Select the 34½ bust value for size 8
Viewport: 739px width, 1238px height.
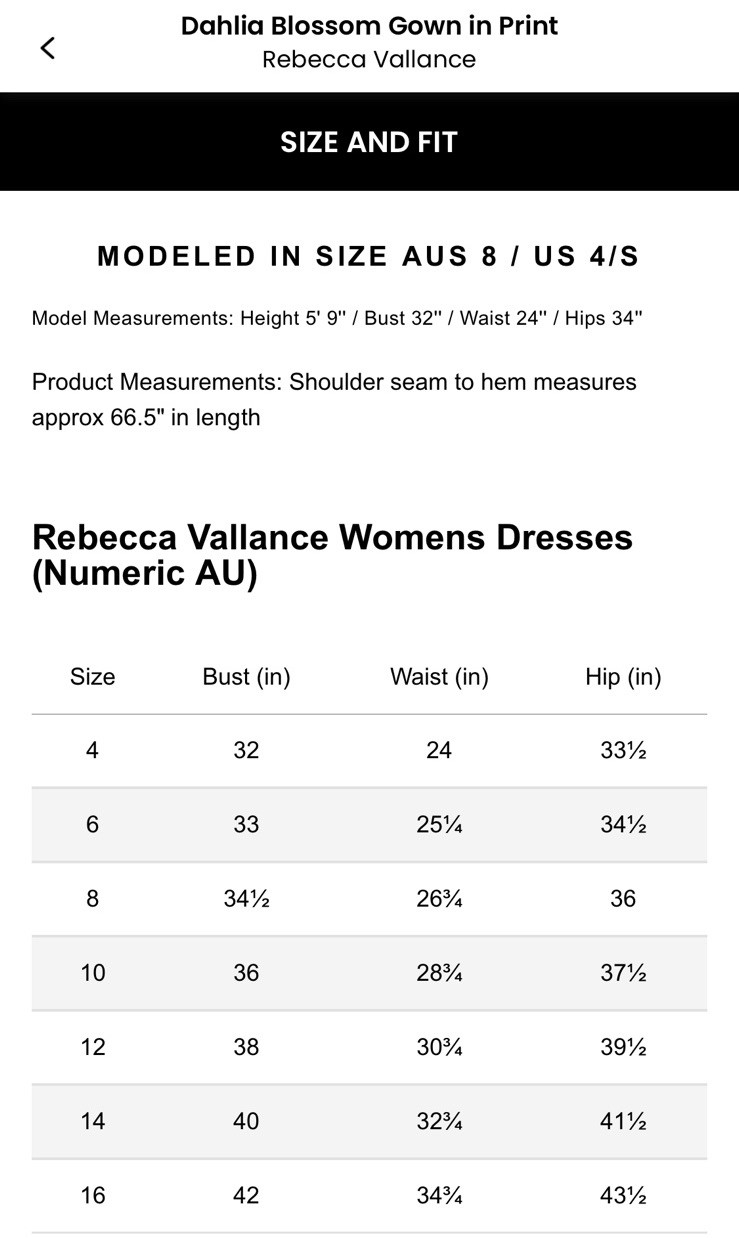(x=246, y=898)
